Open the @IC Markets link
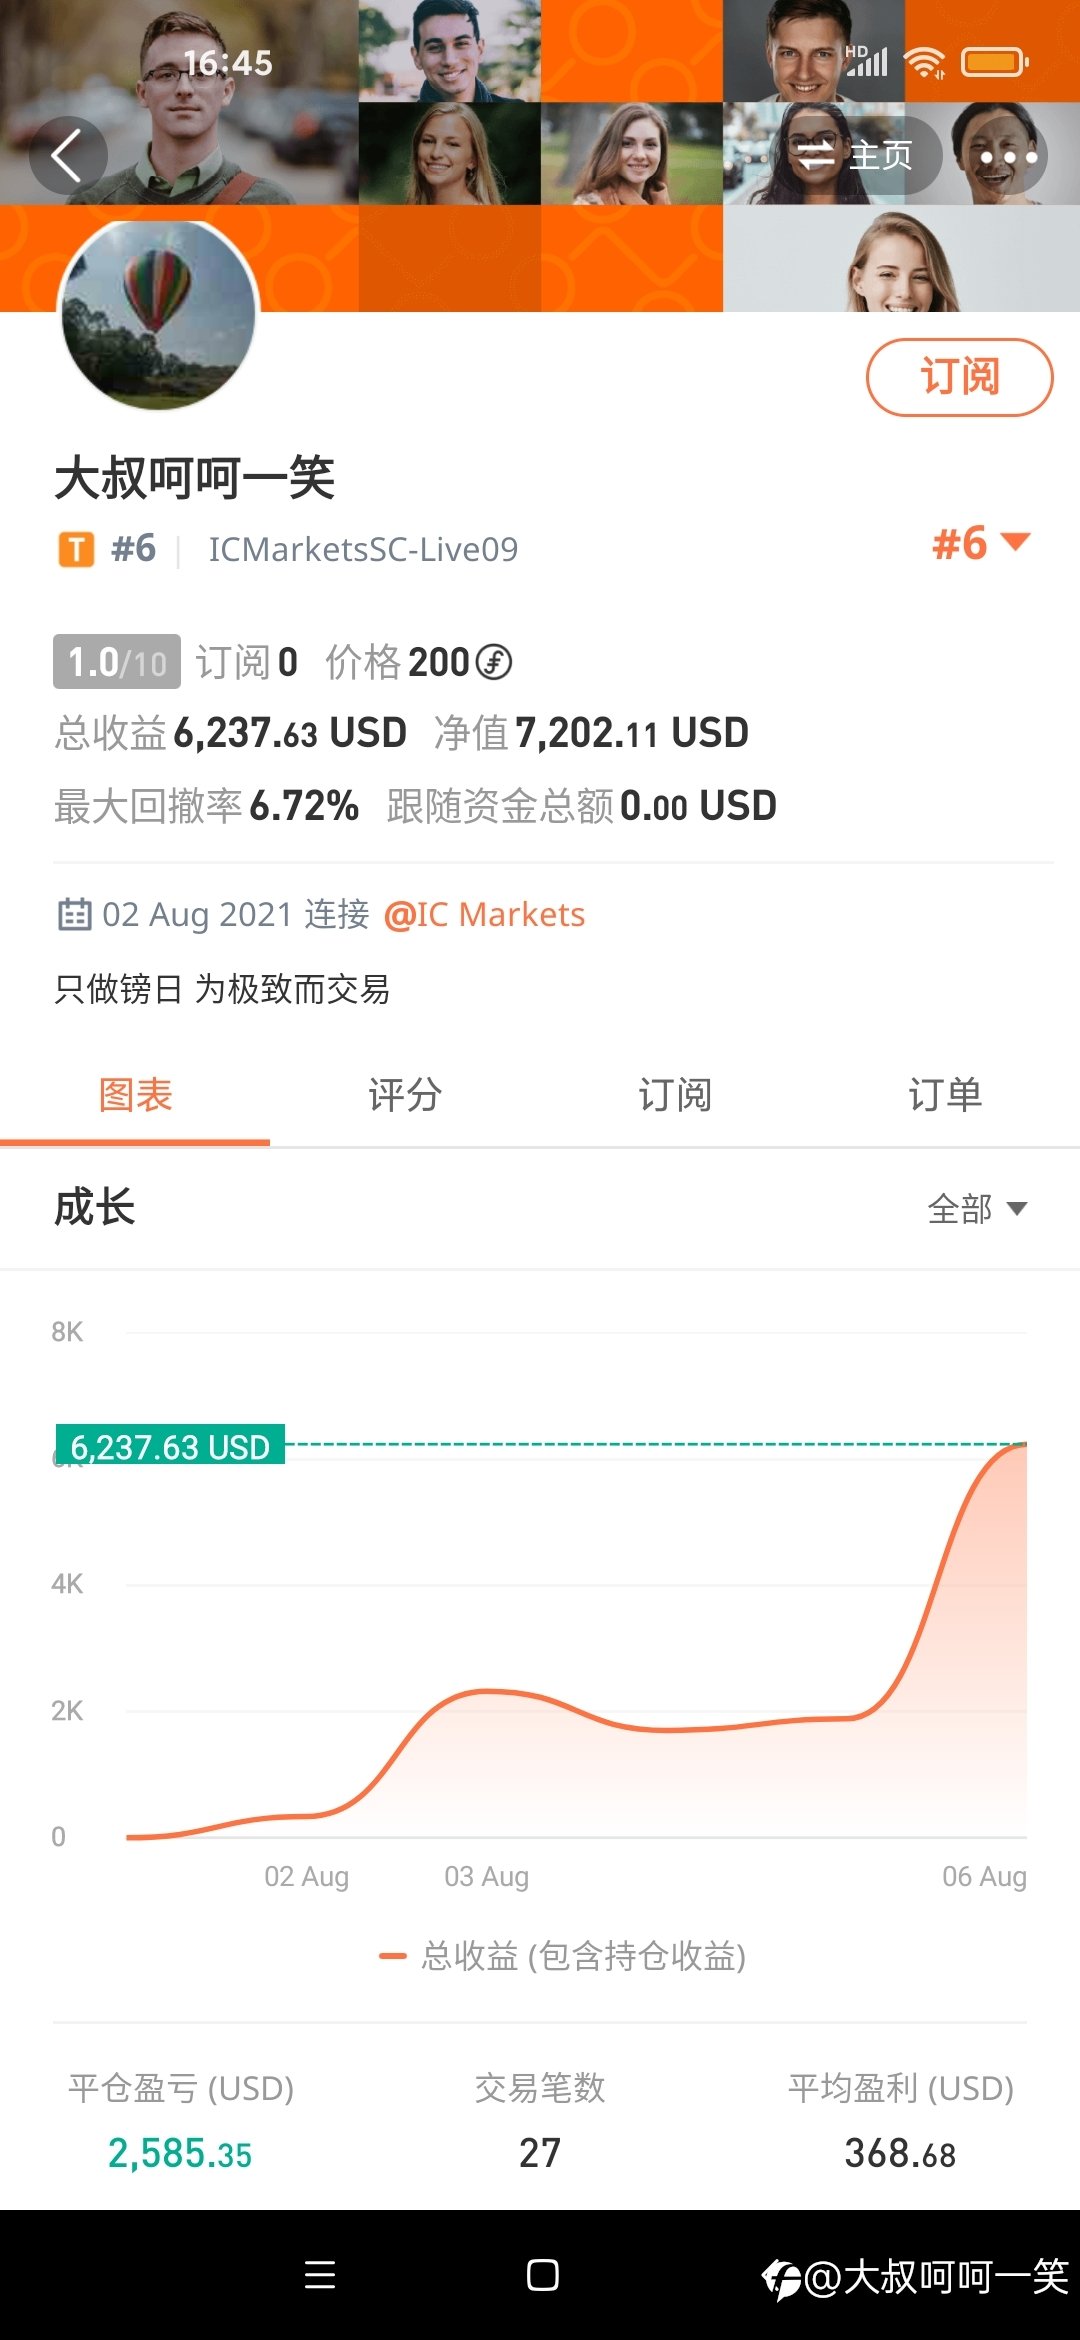Viewport: 1080px width, 2340px height. pos(484,914)
